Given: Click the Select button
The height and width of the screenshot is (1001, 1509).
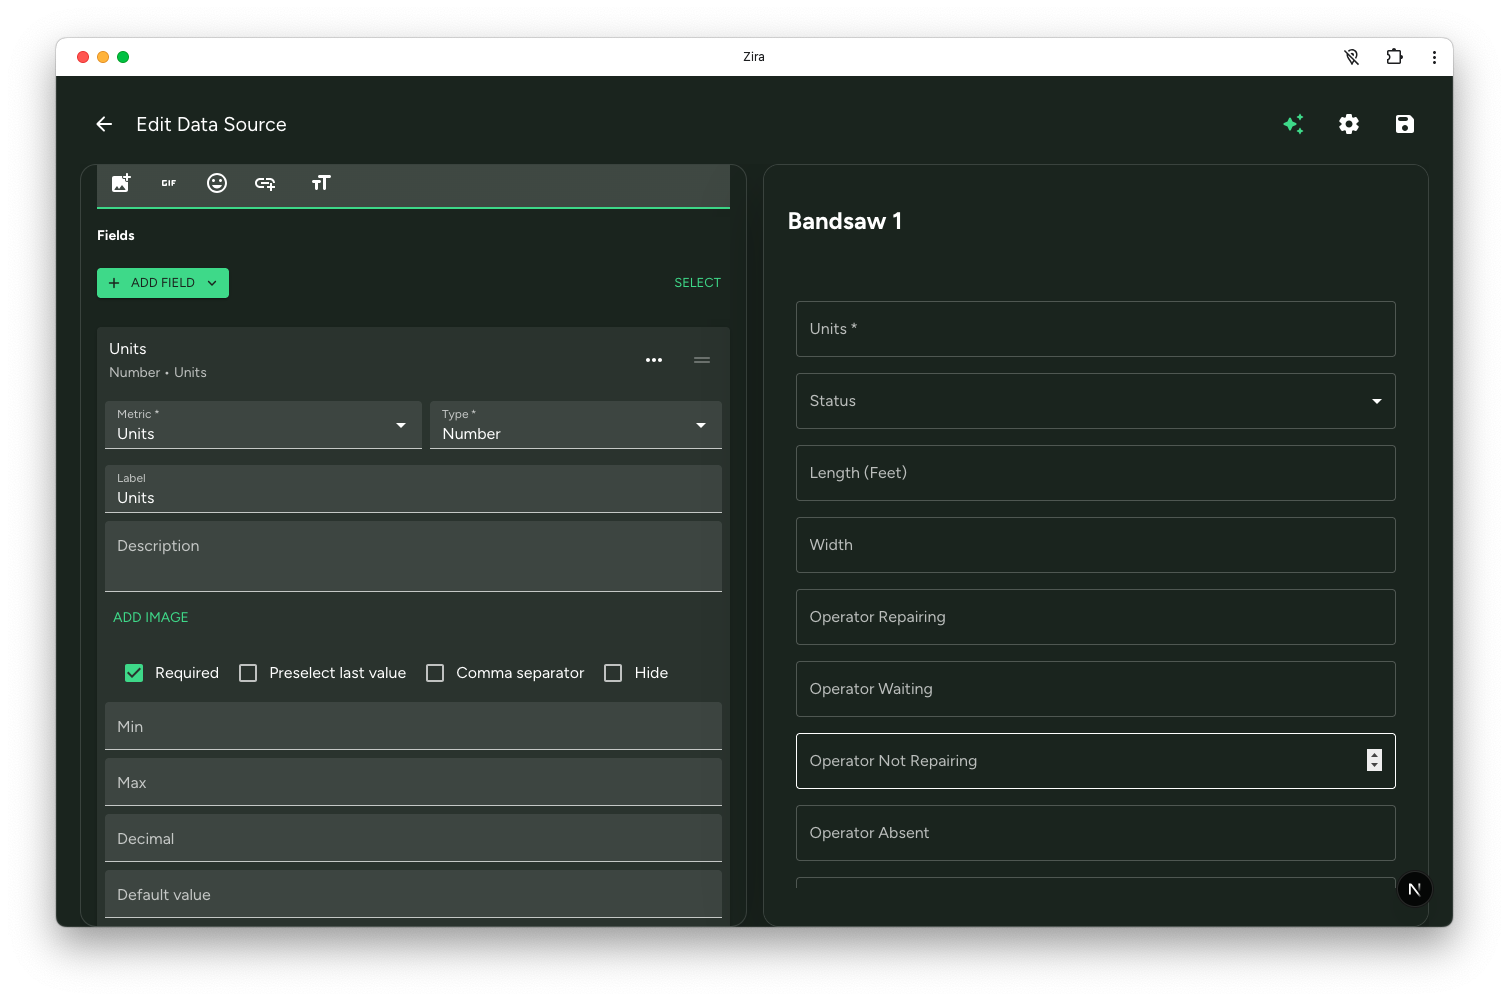Looking at the screenshot, I should [x=697, y=283].
